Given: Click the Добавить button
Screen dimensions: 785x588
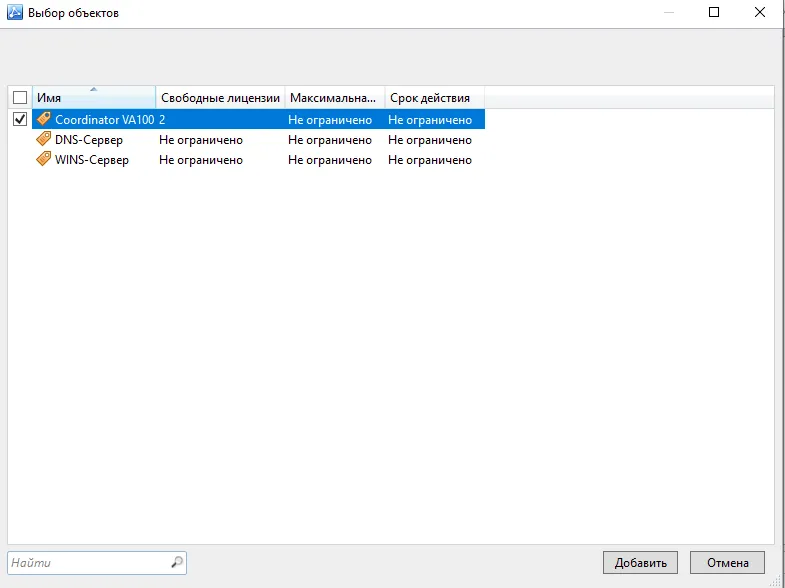Looking at the screenshot, I should coord(640,562).
